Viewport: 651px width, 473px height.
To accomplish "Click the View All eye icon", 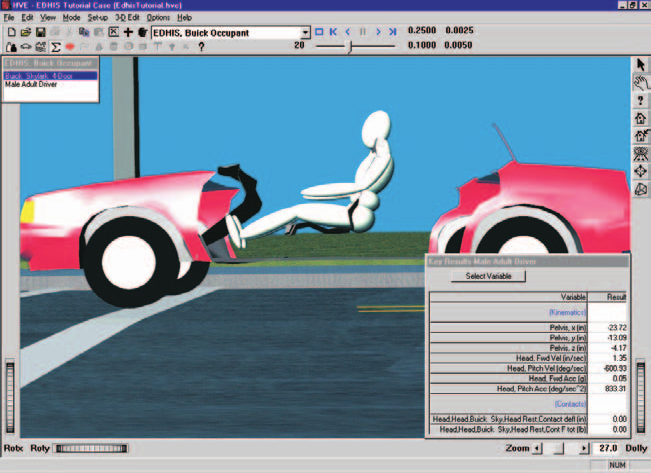I will pyautogui.click(x=641, y=154).
